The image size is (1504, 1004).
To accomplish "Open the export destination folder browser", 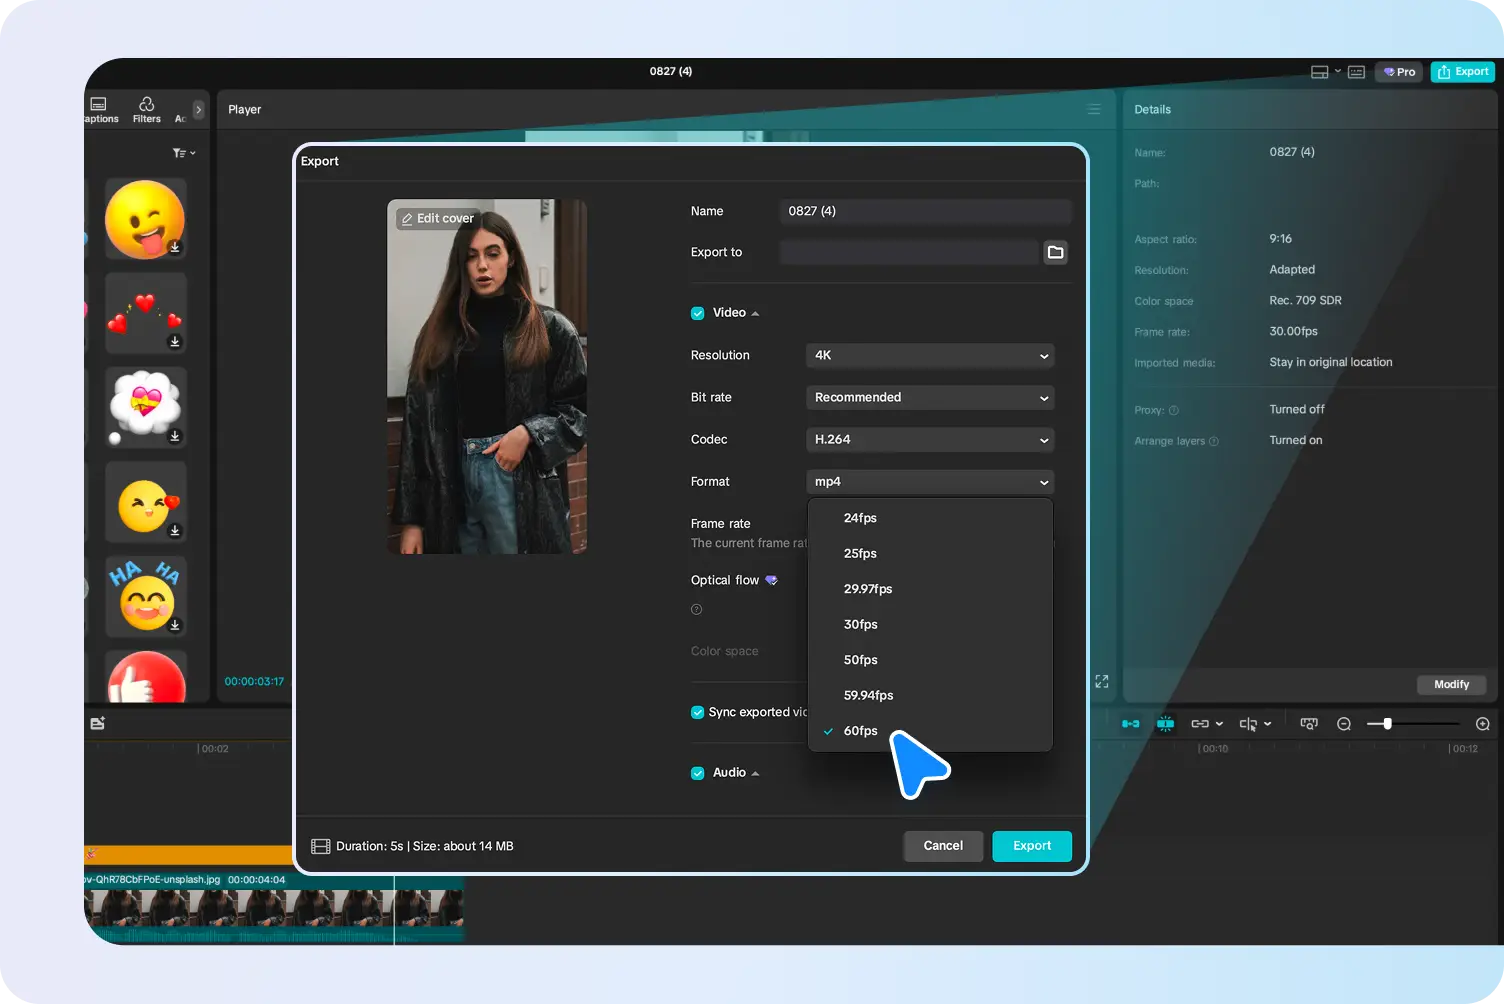I will (1055, 252).
